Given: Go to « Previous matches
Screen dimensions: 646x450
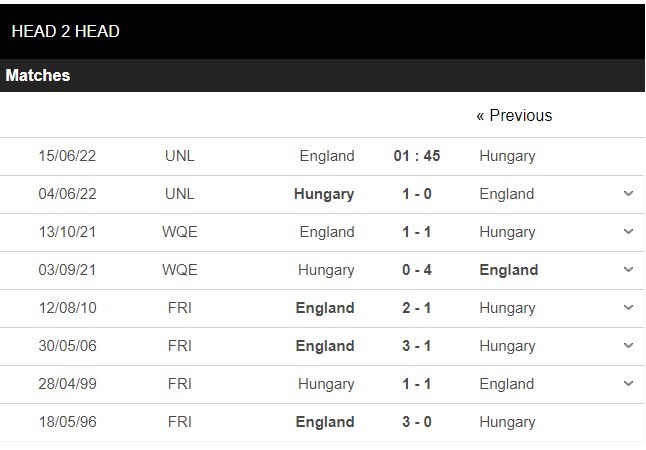Looking at the screenshot, I should pyautogui.click(x=514, y=116).
